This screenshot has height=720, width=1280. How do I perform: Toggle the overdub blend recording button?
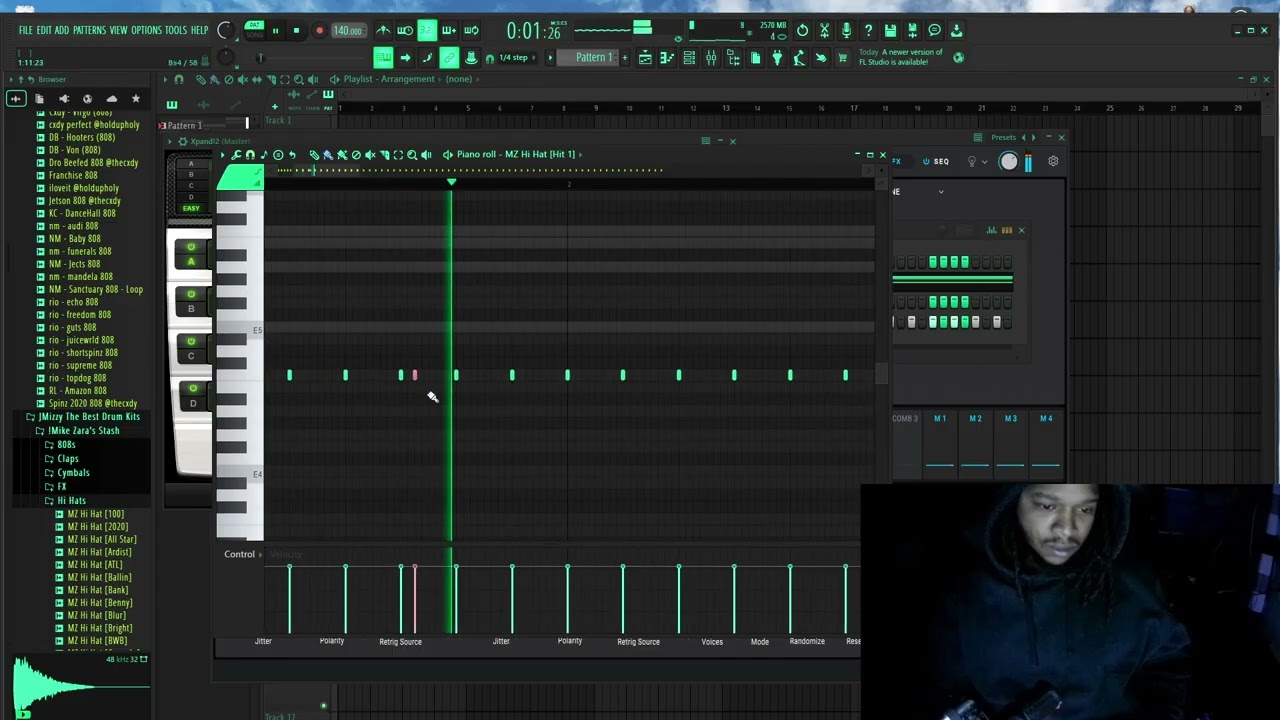point(449,30)
